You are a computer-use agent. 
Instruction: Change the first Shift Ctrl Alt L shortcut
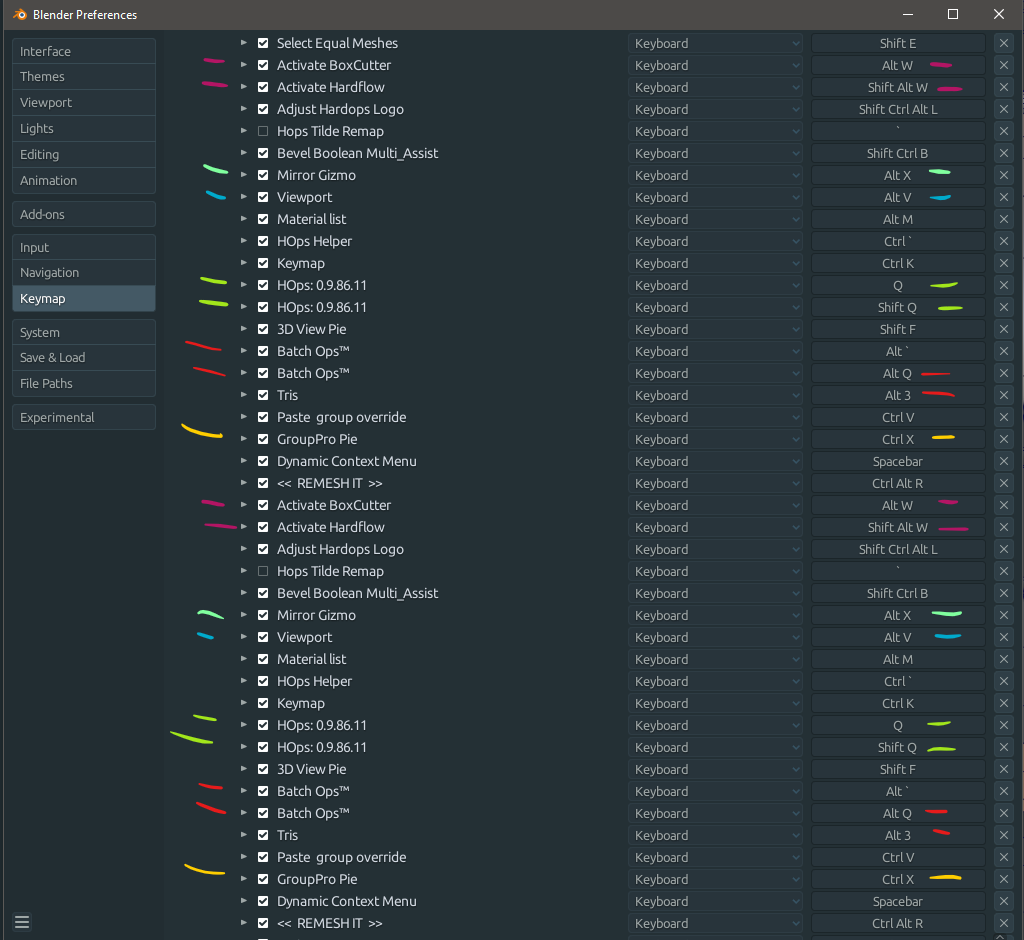pos(898,110)
